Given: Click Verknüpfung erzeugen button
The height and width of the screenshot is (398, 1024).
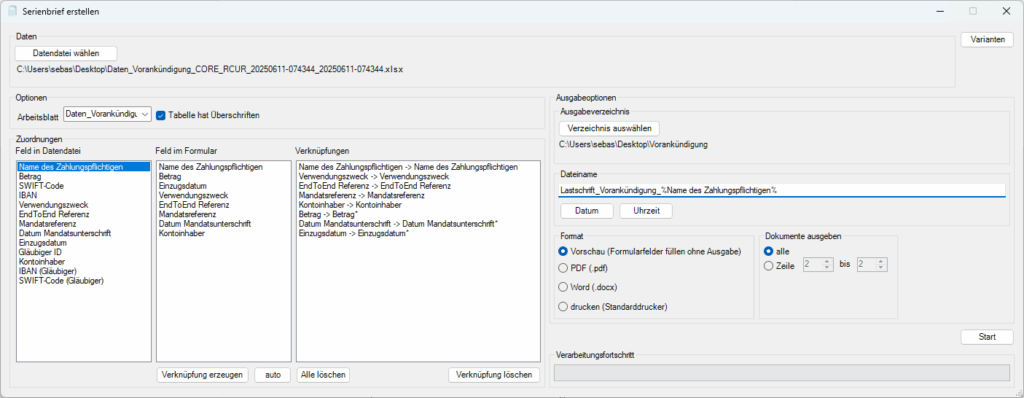Looking at the screenshot, I should click(202, 375).
